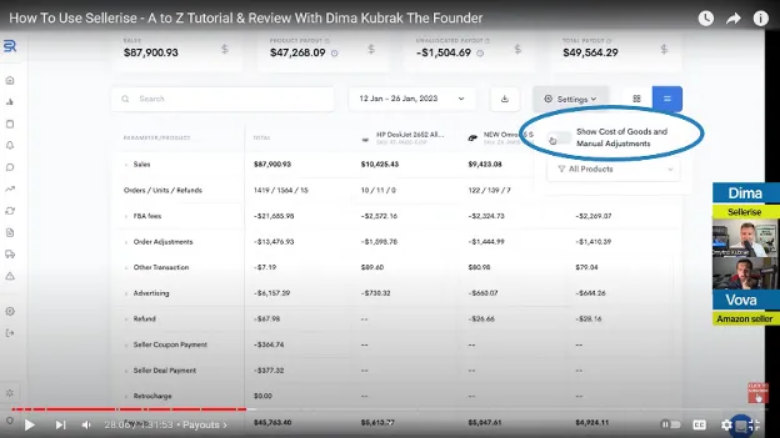
Task: Click HP DeskJet 2652 product column header
Action: (403, 138)
